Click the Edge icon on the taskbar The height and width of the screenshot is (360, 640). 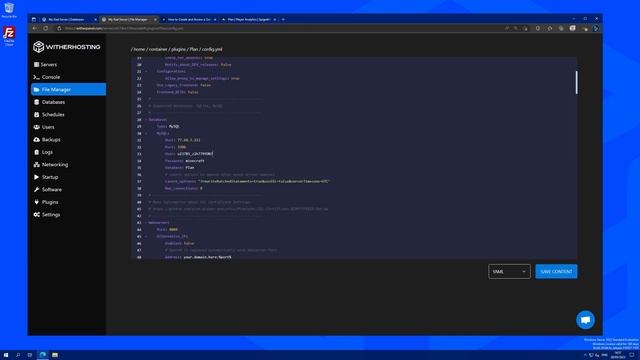pyautogui.click(x=42, y=355)
